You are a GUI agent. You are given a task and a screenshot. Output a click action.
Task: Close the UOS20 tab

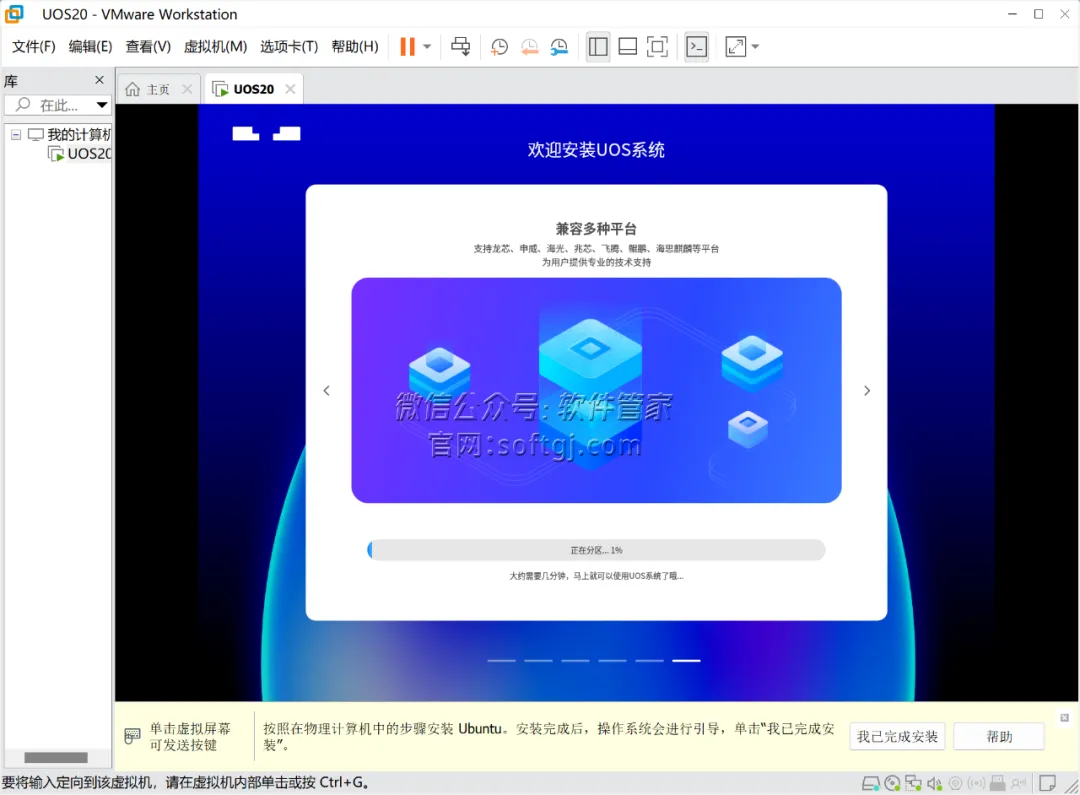(x=290, y=89)
